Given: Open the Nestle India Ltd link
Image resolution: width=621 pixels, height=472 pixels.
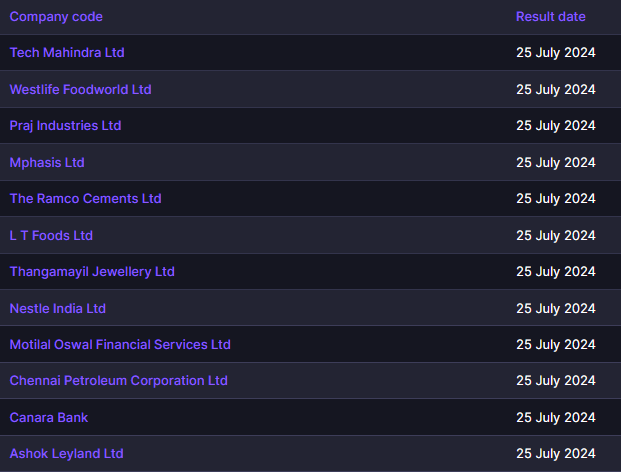Looking at the screenshot, I should click(x=58, y=308).
